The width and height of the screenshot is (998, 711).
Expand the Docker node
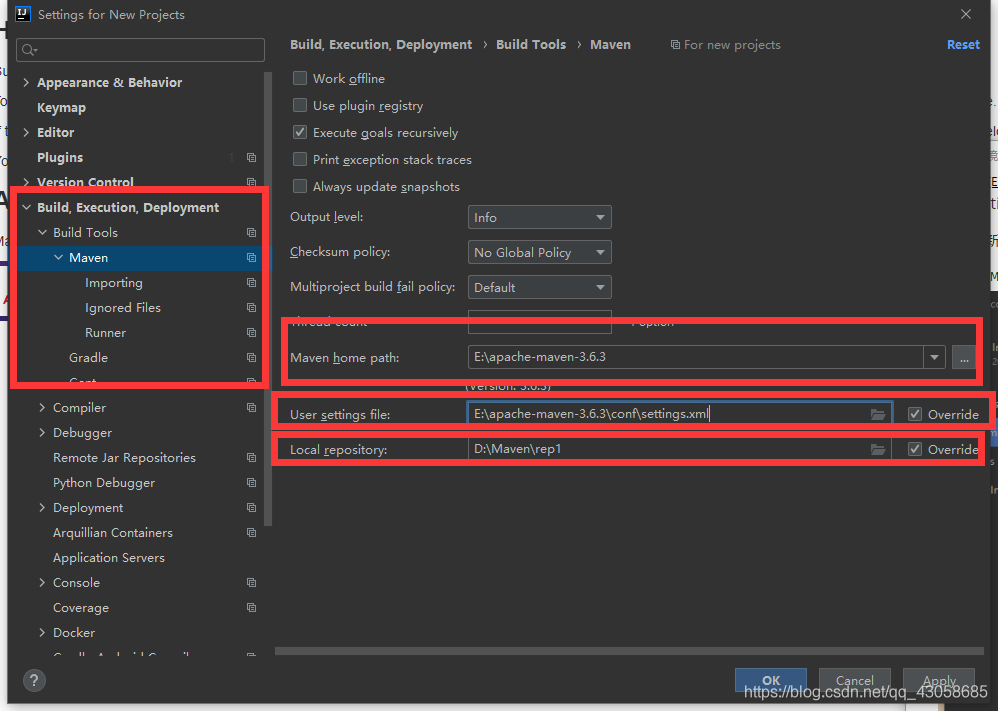(42, 632)
